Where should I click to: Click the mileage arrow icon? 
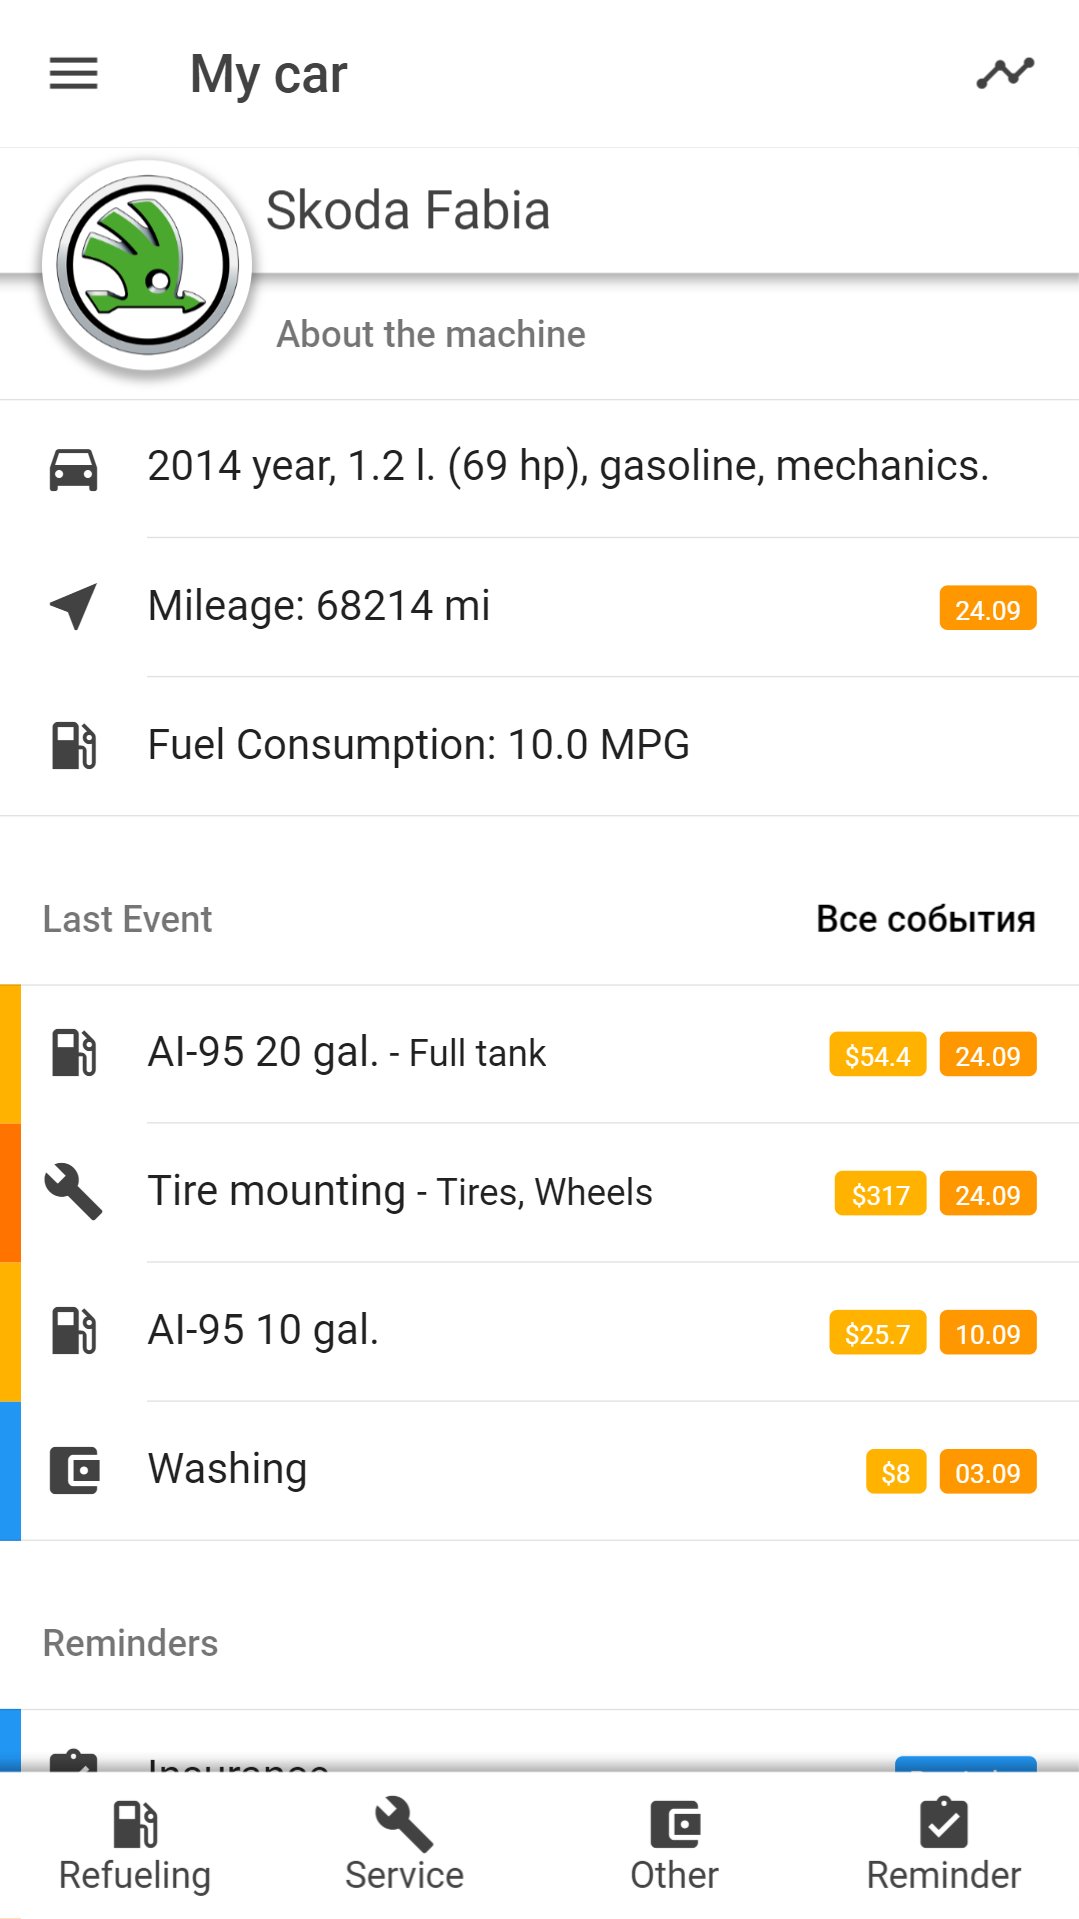(73, 606)
